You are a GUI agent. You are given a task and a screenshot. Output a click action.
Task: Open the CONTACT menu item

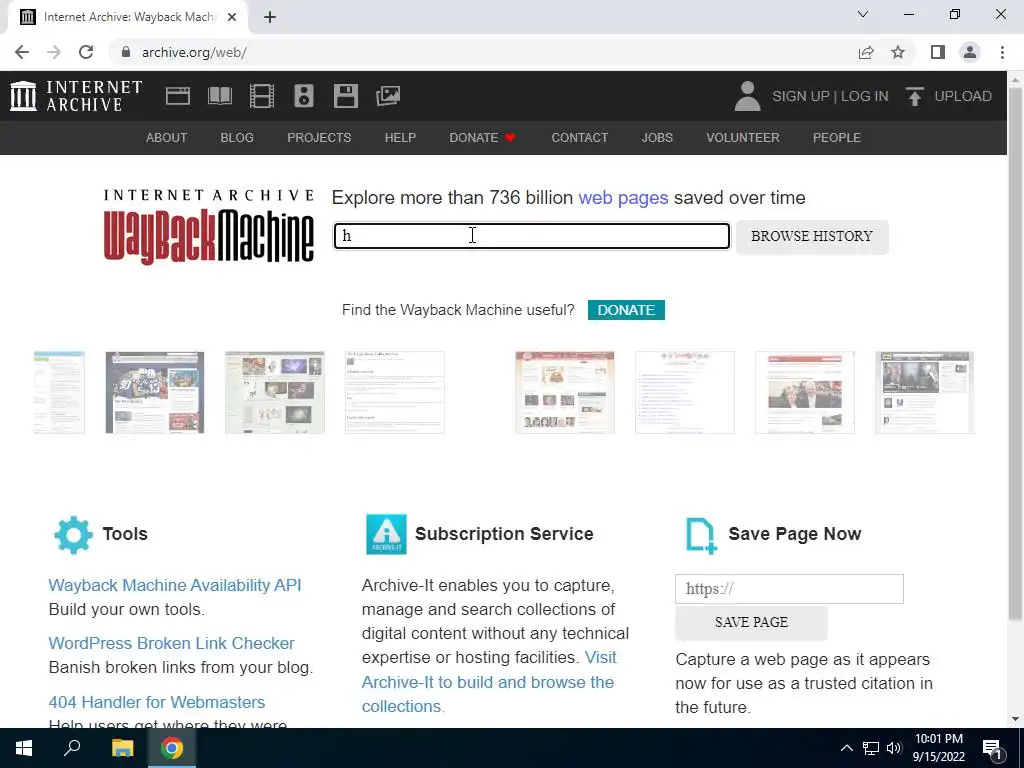point(579,138)
